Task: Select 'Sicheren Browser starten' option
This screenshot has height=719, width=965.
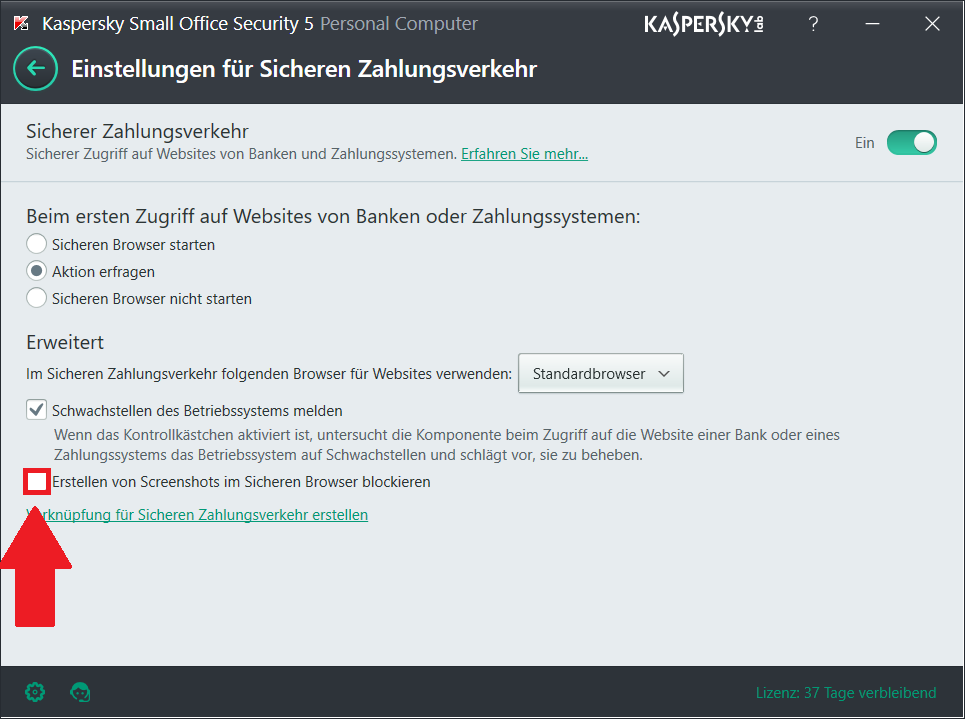Action: (36, 244)
